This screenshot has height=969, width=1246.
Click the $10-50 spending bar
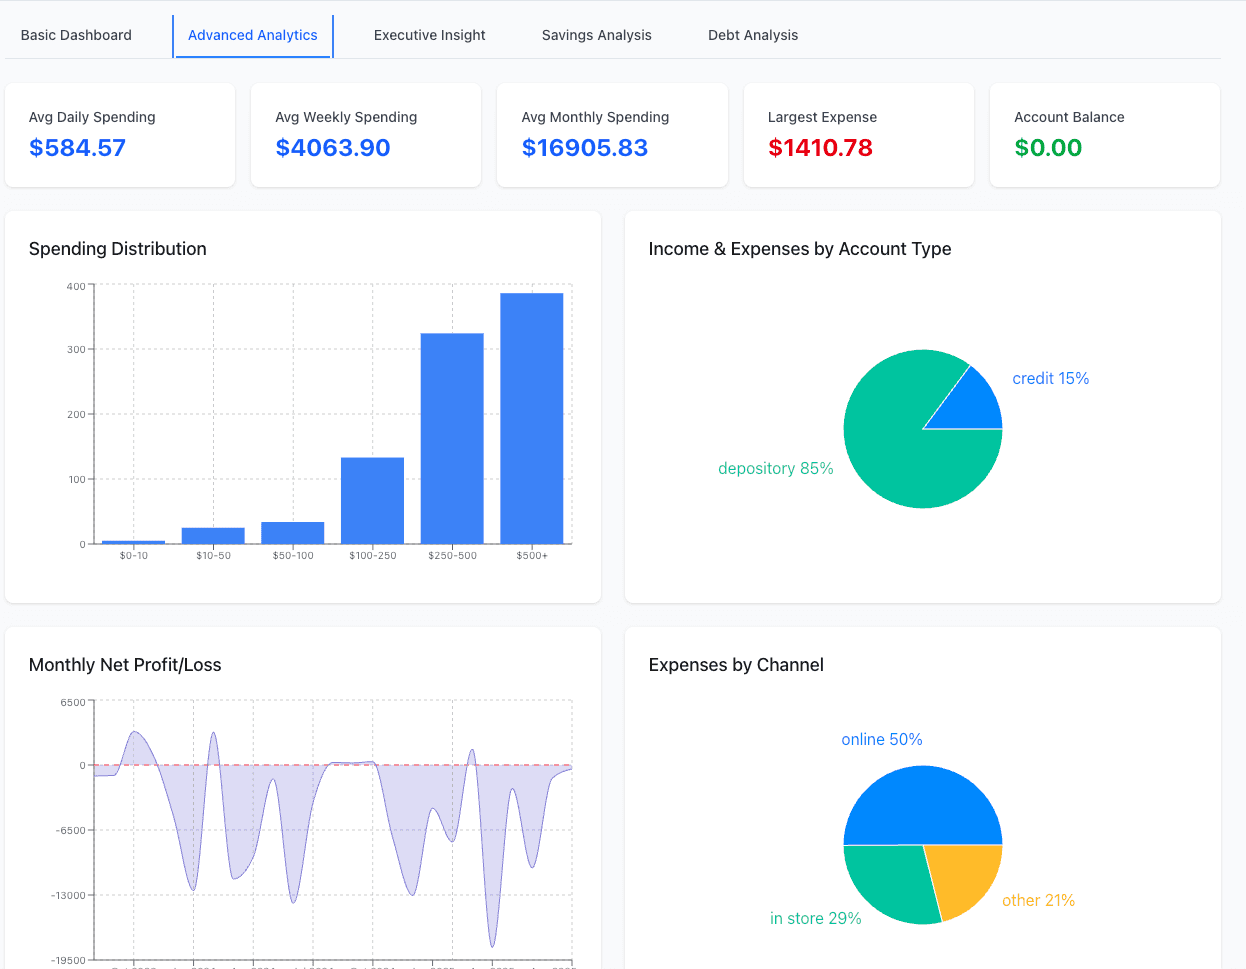tap(213, 535)
